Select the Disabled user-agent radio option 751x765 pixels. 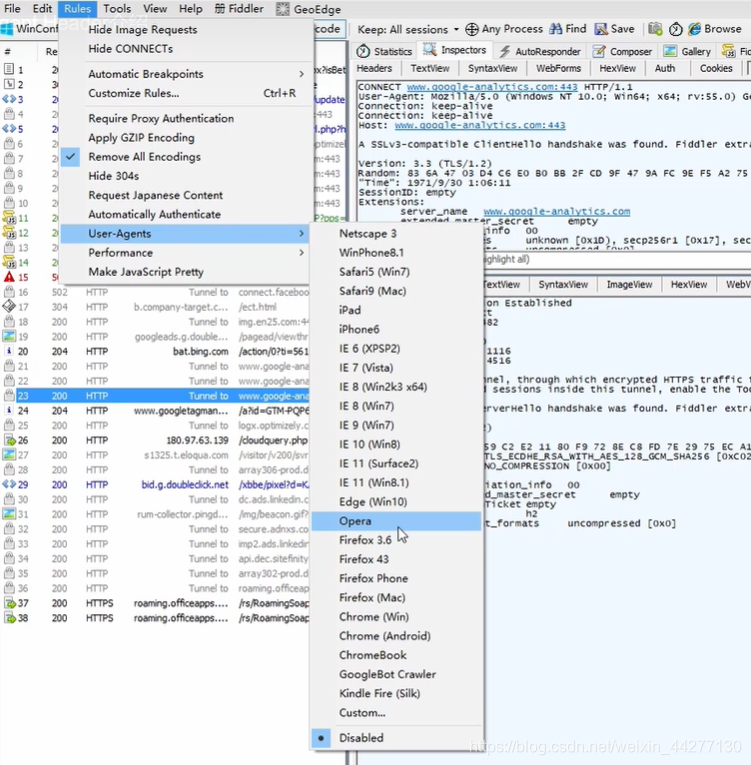396,738
